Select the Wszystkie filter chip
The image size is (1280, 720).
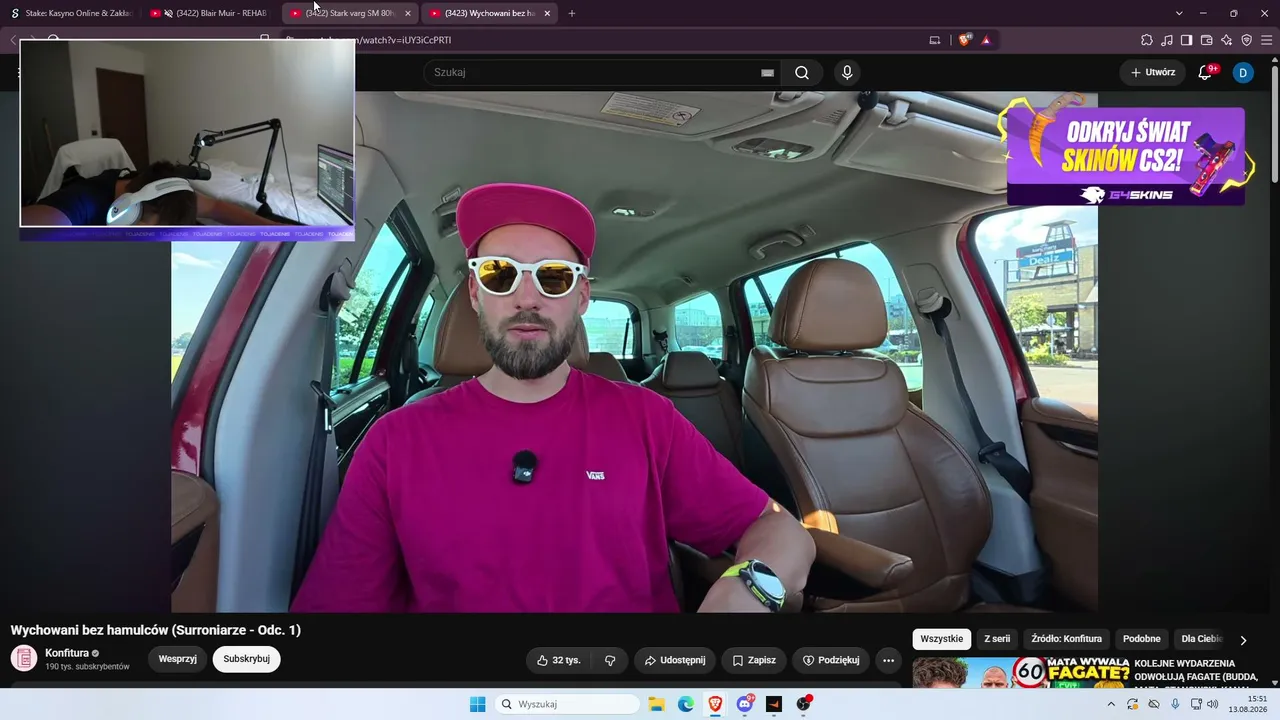[941, 639]
